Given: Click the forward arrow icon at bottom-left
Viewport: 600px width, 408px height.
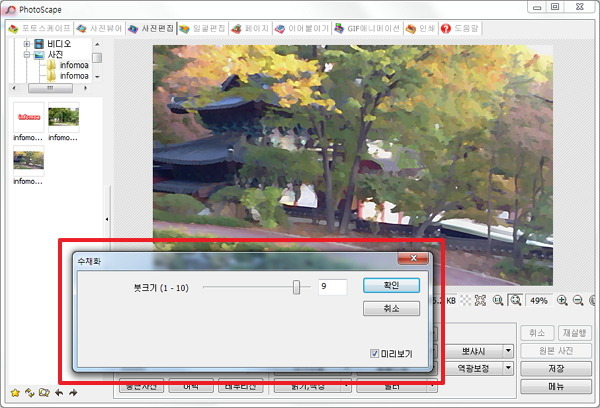Looking at the screenshot, I should [73, 393].
